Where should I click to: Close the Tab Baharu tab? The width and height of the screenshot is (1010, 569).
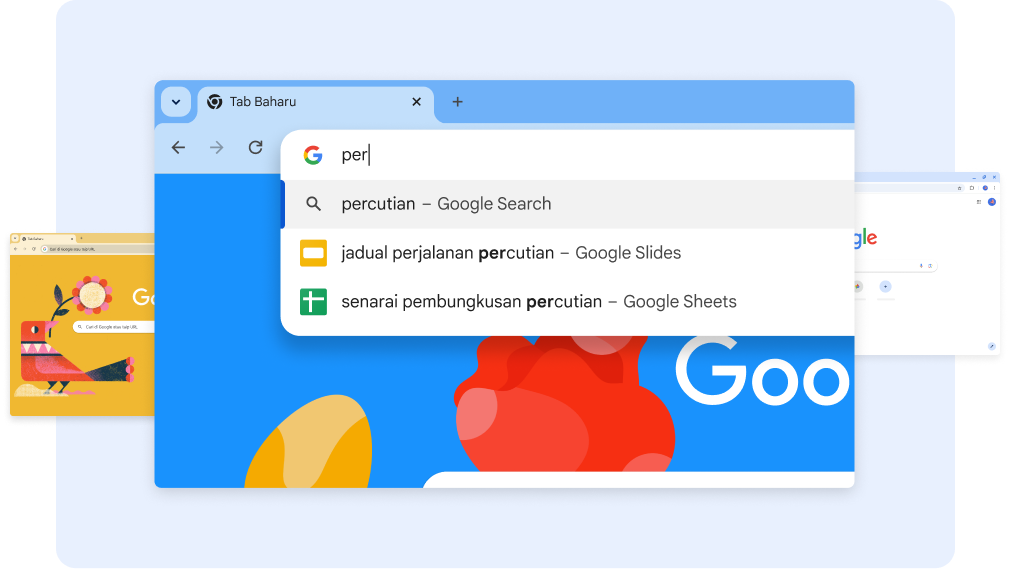coord(417,102)
